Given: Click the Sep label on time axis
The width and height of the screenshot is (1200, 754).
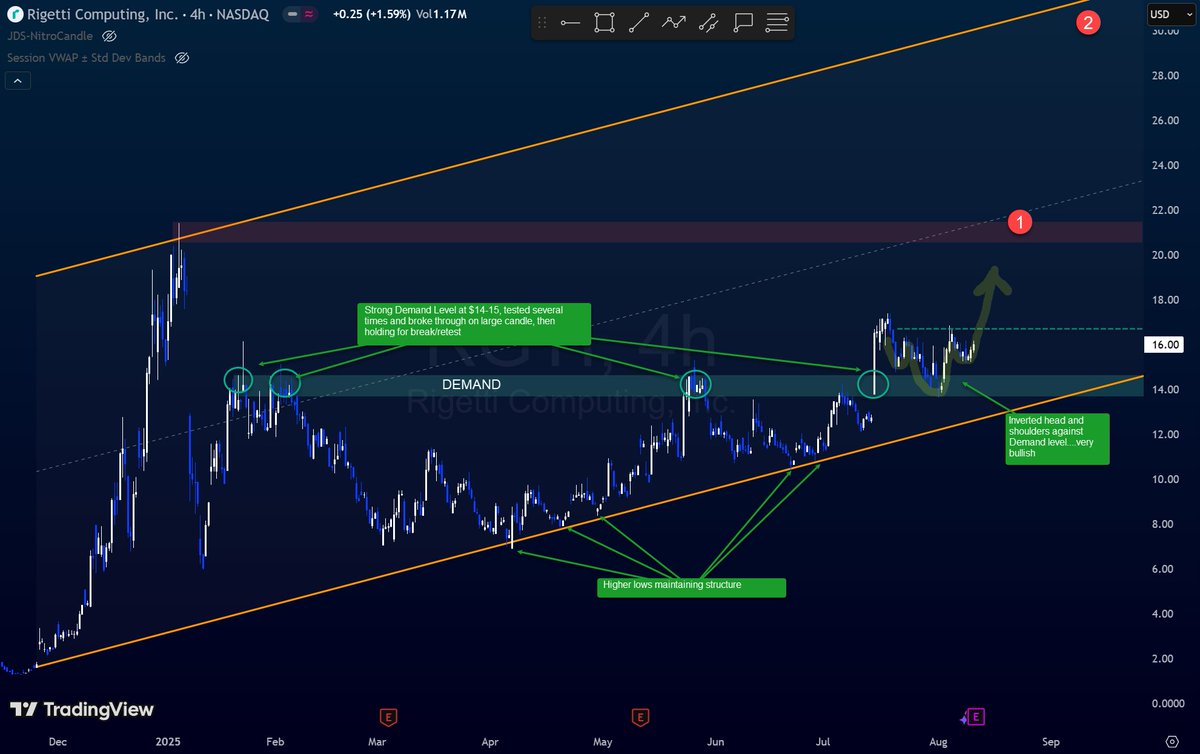Looking at the screenshot, I should coord(1050,742).
